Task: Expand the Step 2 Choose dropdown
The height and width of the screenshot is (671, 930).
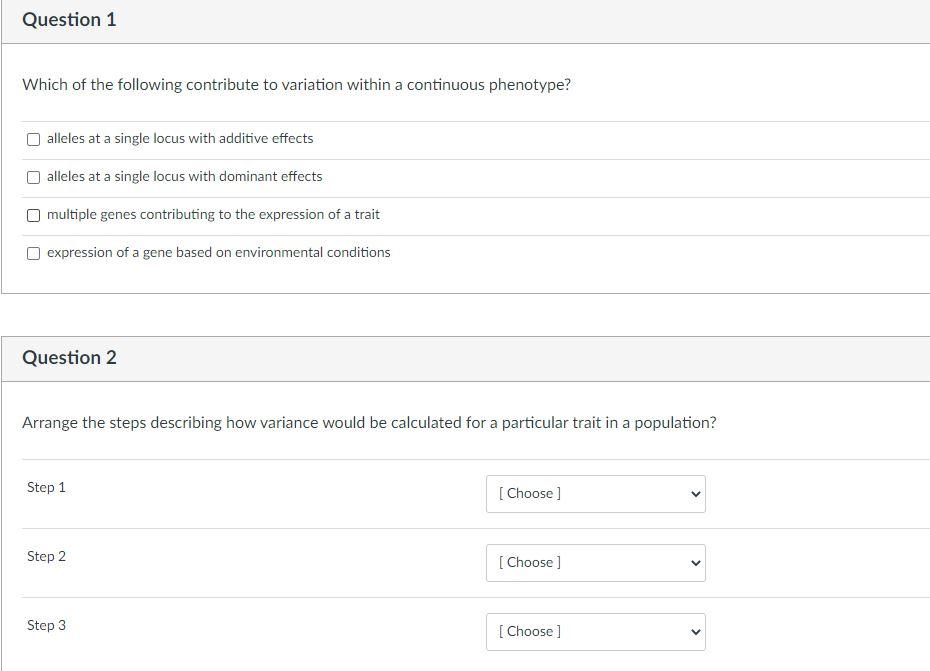Action: coord(595,563)
